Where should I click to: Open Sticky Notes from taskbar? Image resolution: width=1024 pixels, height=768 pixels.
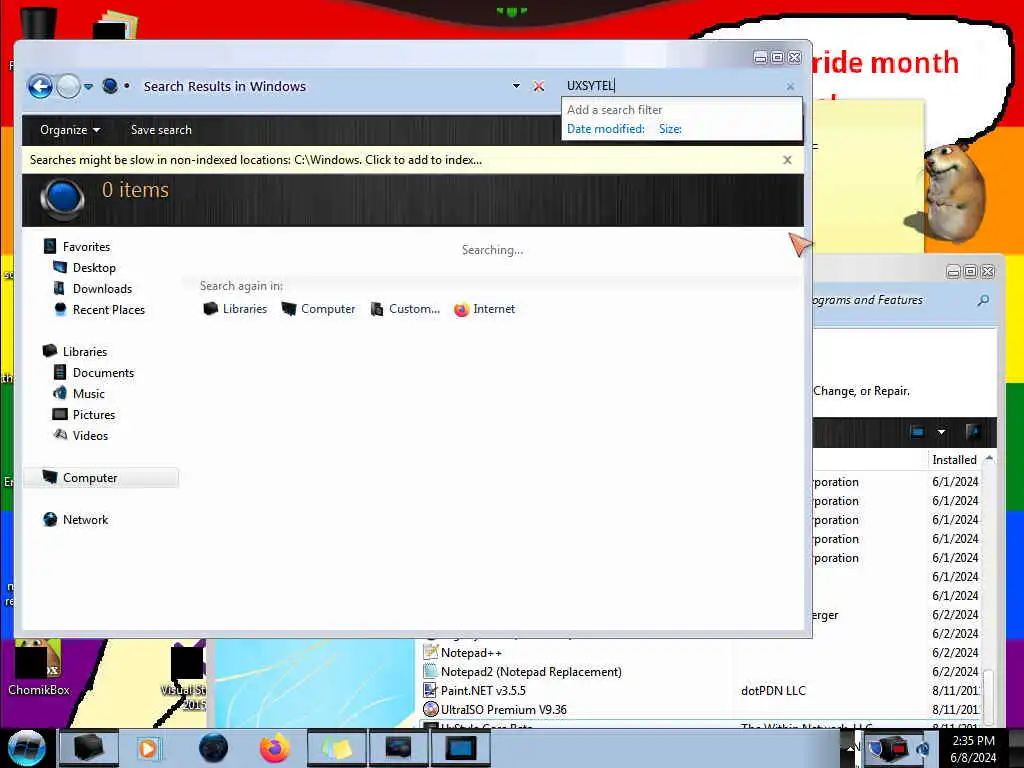336,748
